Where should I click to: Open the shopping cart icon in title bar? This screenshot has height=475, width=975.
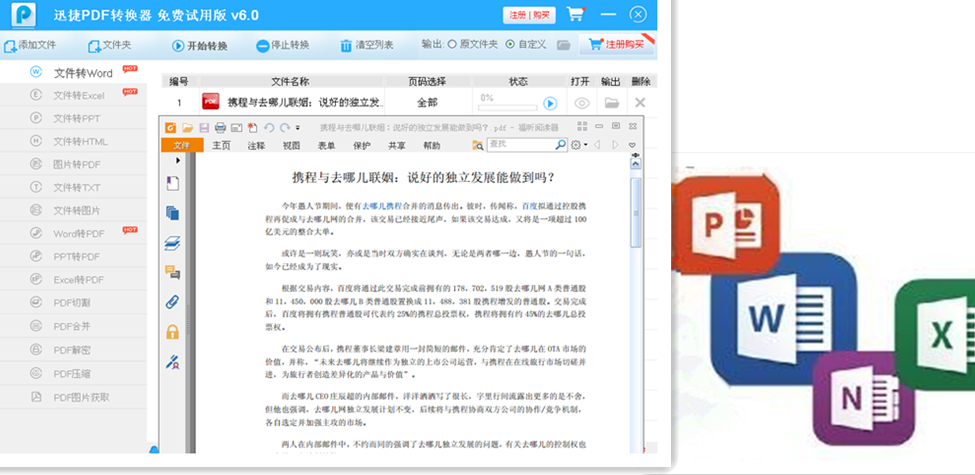(576, 14)
